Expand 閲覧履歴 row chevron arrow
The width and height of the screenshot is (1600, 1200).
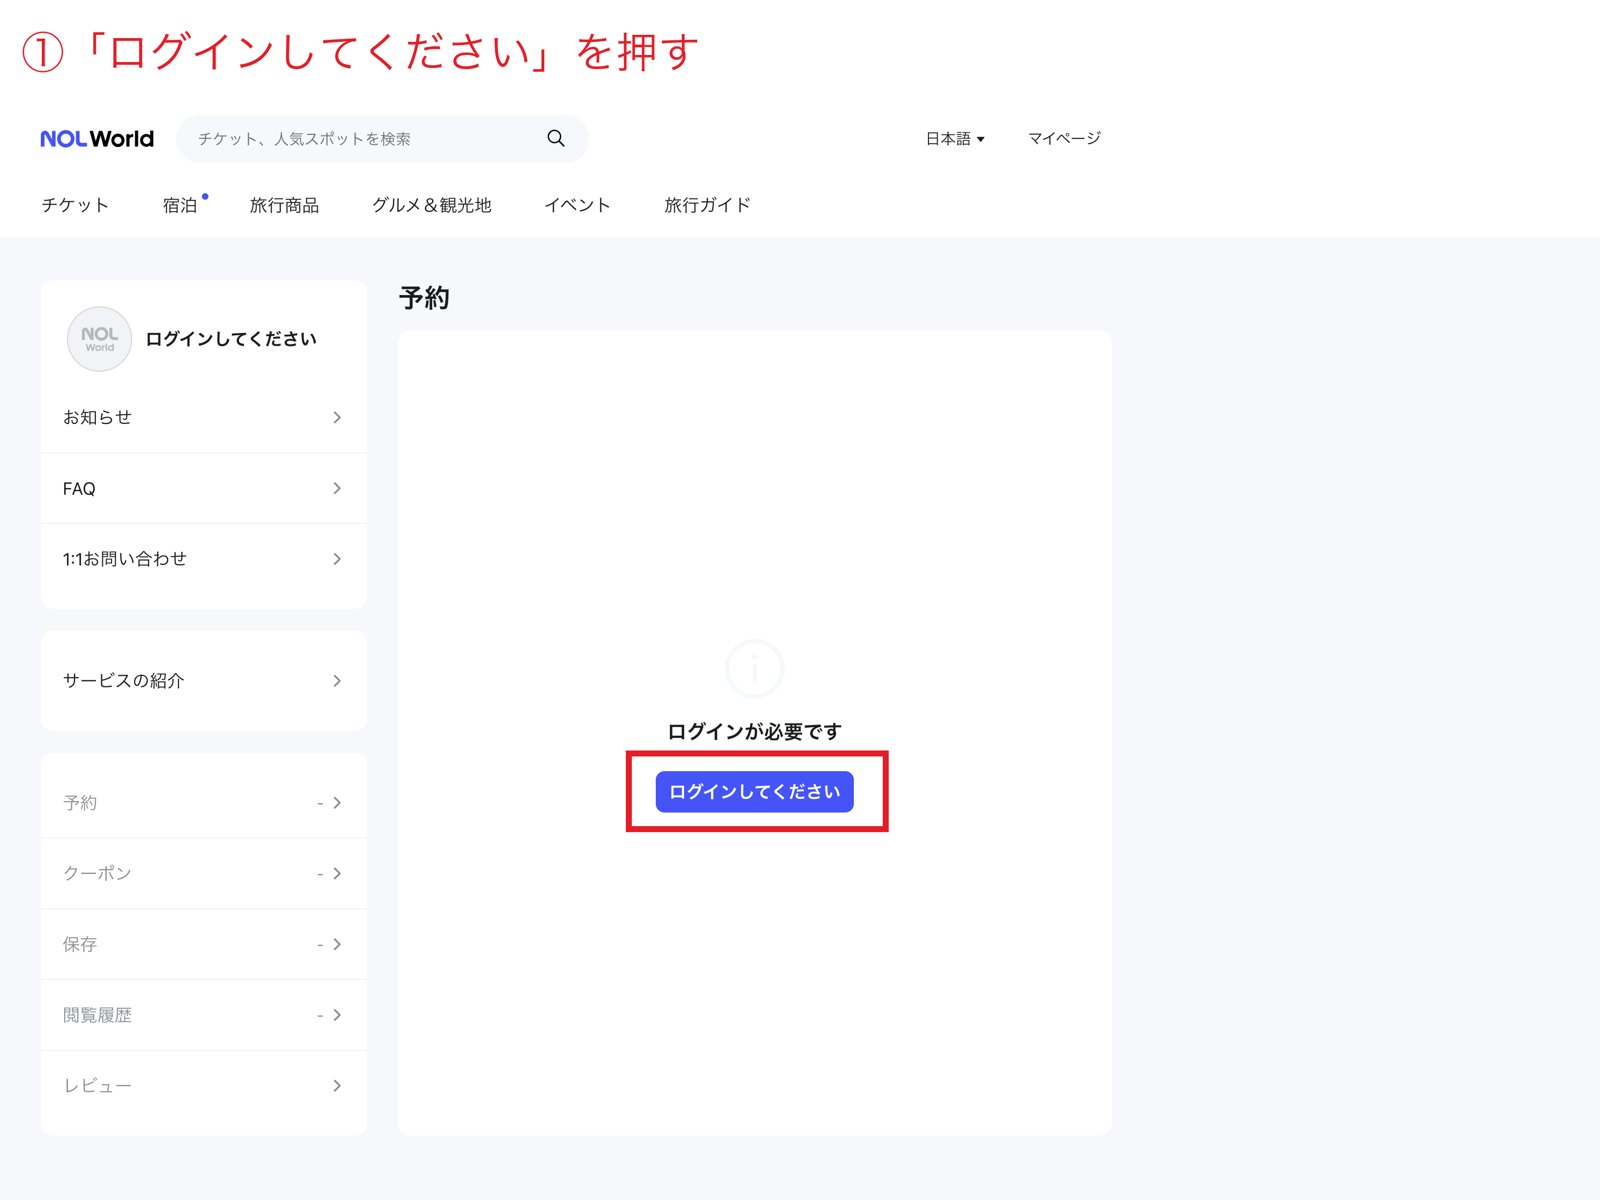[337, 1015]
